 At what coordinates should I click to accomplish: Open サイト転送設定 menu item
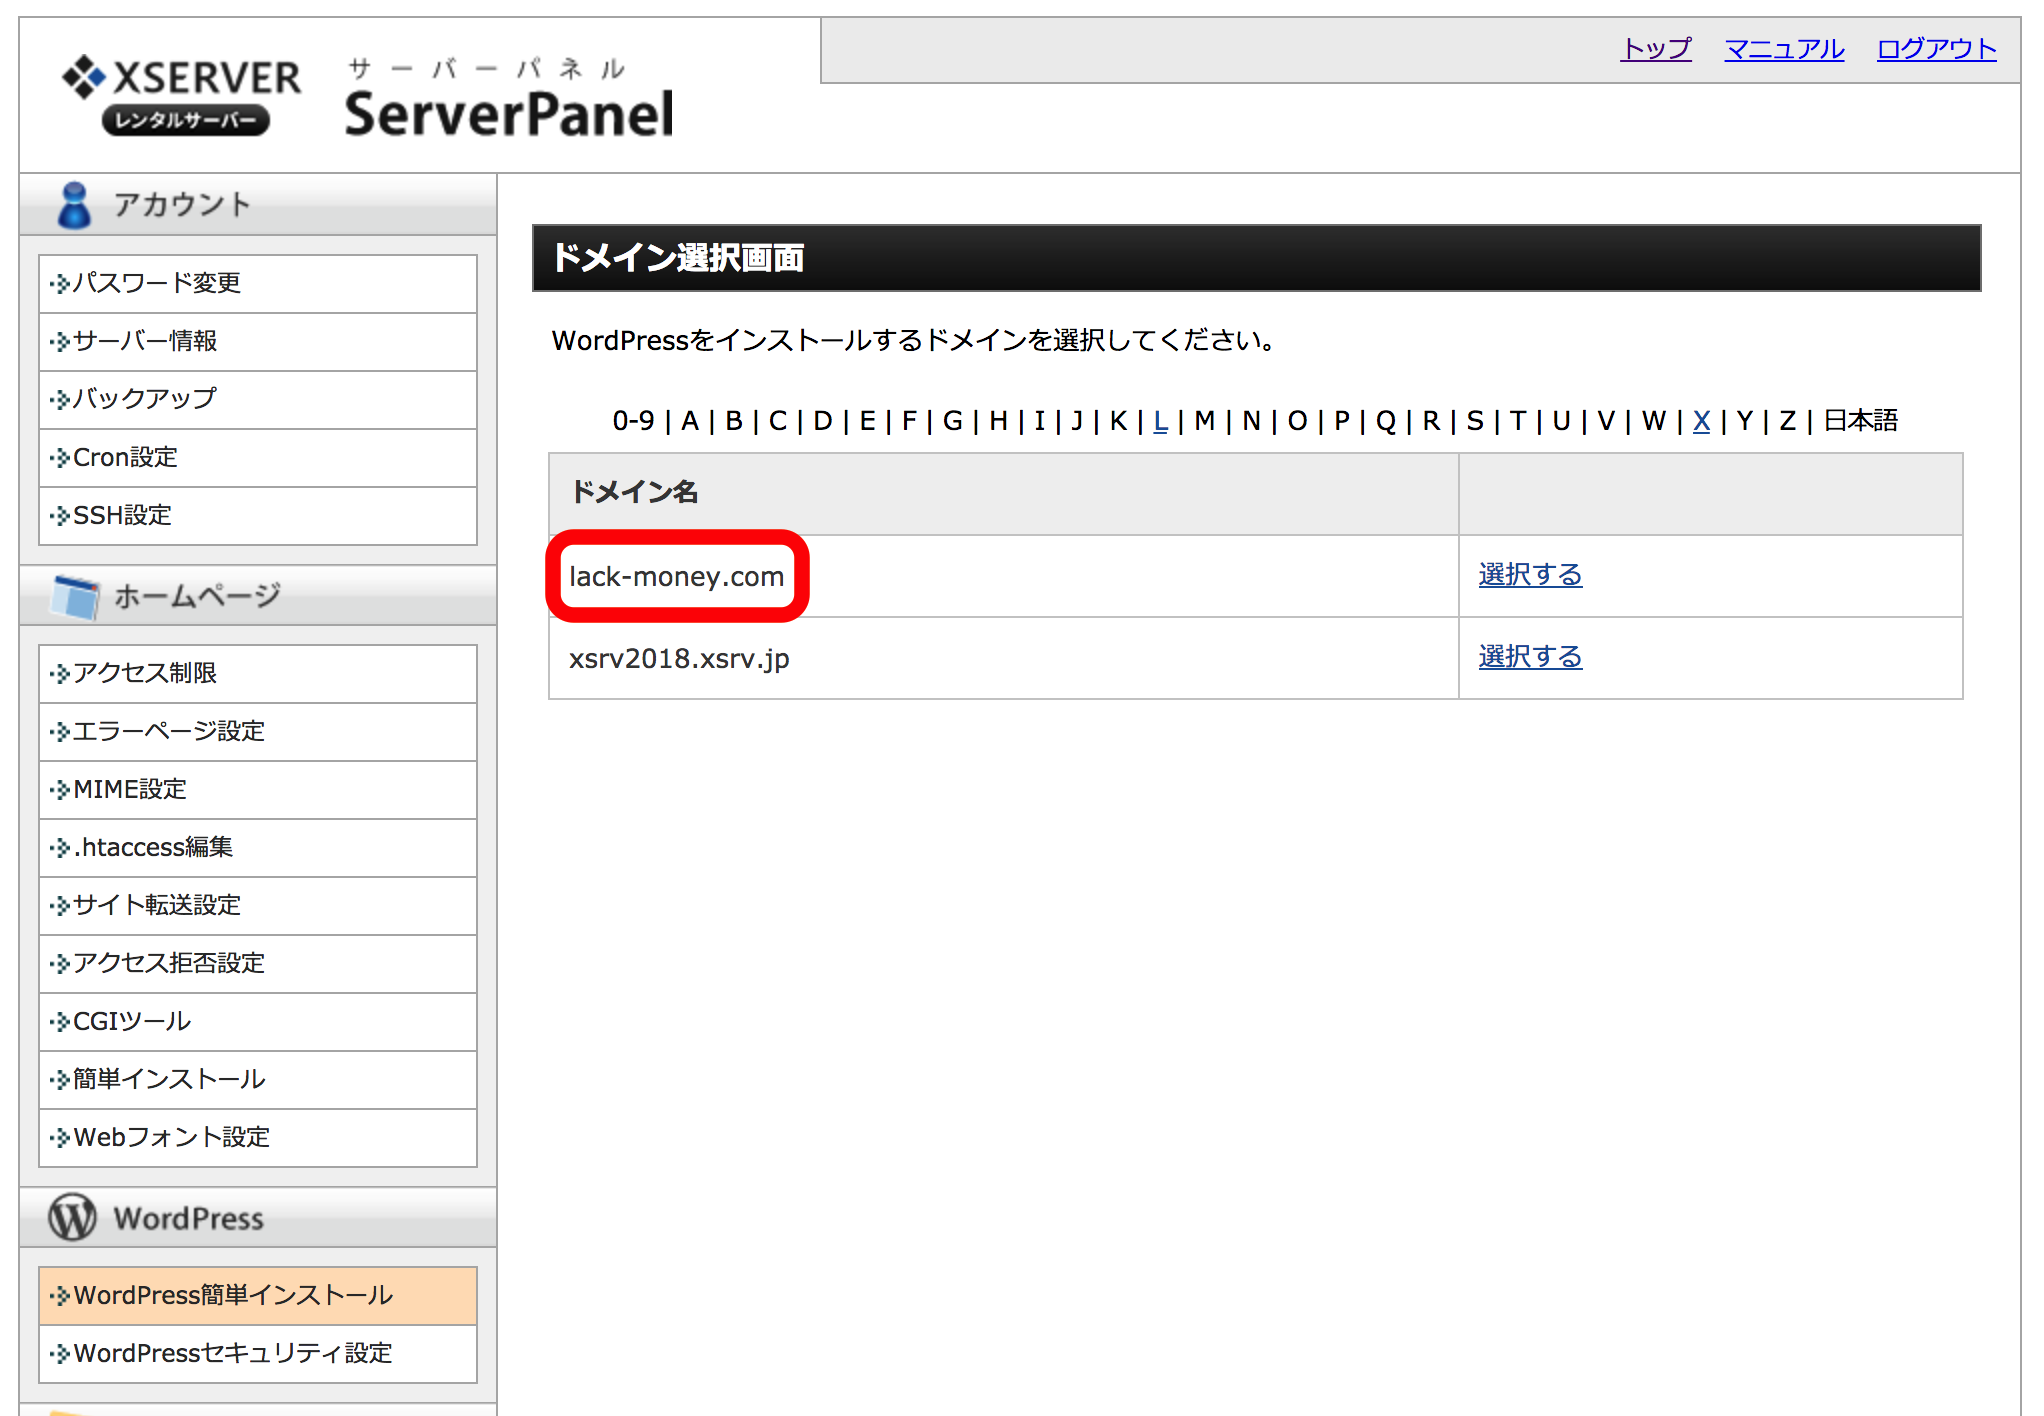coord(258,905)
